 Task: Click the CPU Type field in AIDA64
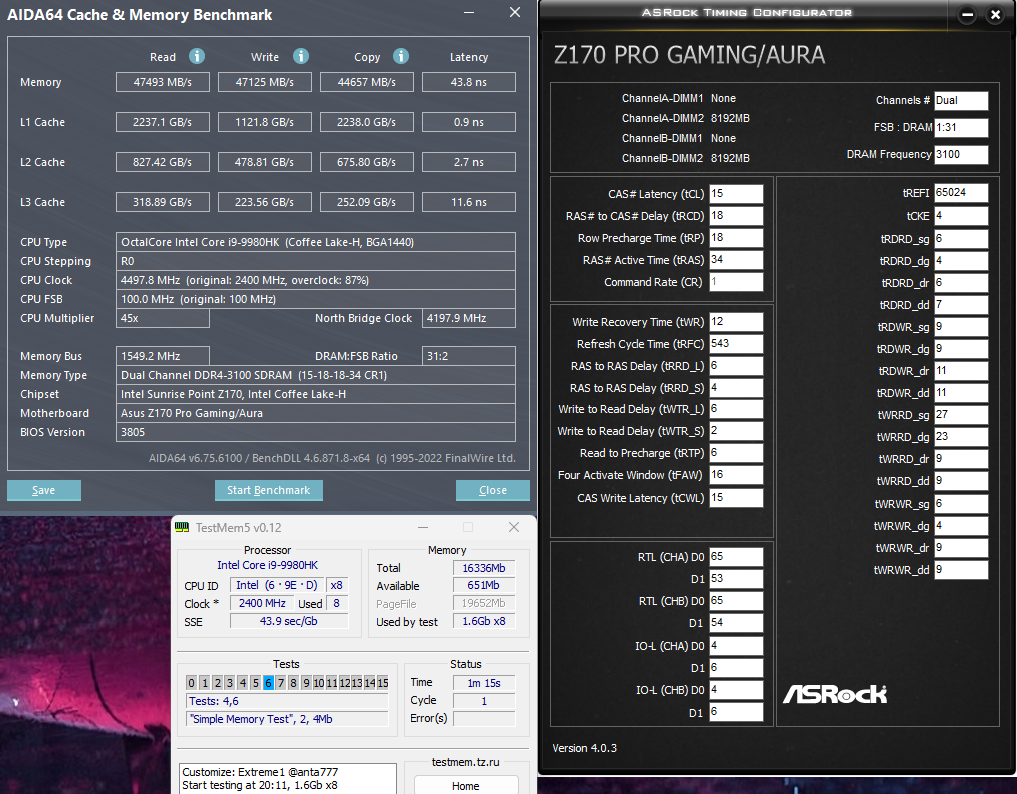coord(316,242)
